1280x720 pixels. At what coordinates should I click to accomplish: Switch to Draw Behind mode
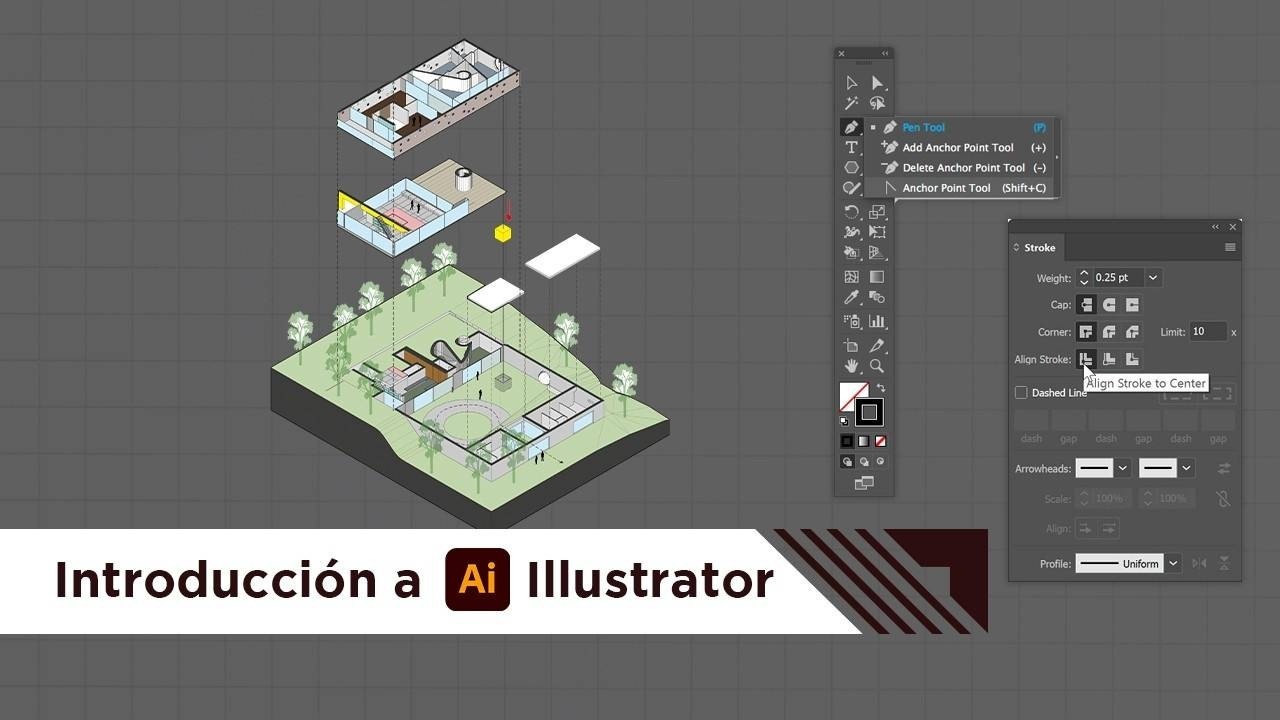864,462
